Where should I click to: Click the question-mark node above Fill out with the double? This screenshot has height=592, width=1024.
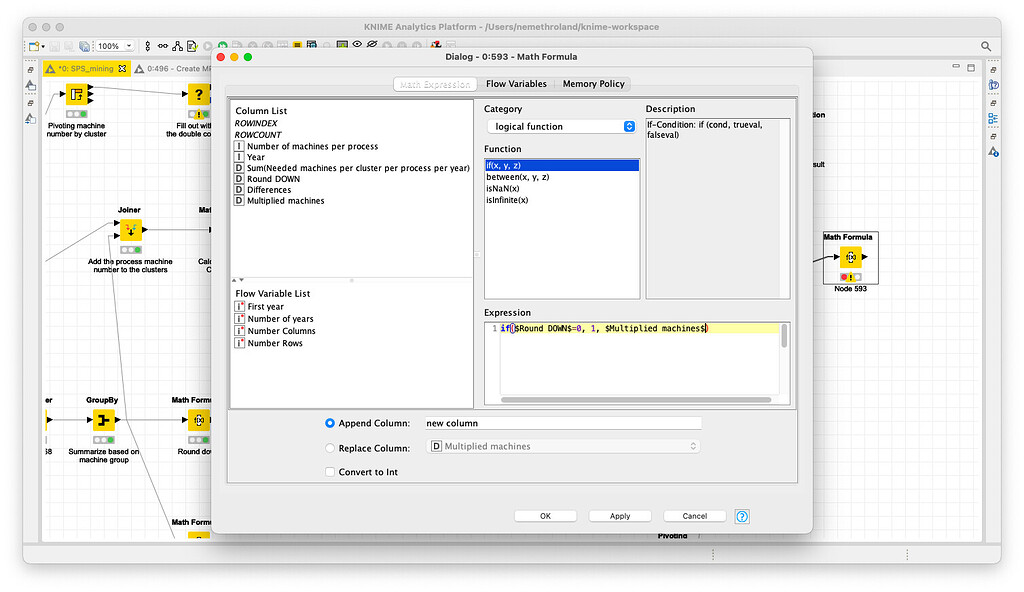coord(197,93)
